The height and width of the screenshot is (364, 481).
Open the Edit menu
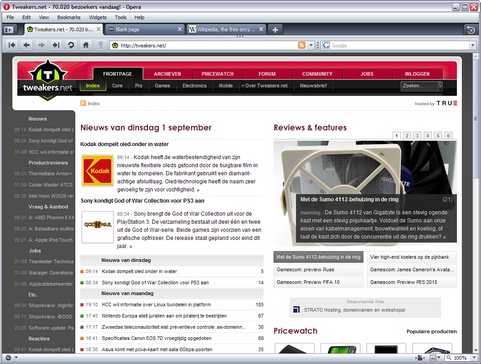26,17
